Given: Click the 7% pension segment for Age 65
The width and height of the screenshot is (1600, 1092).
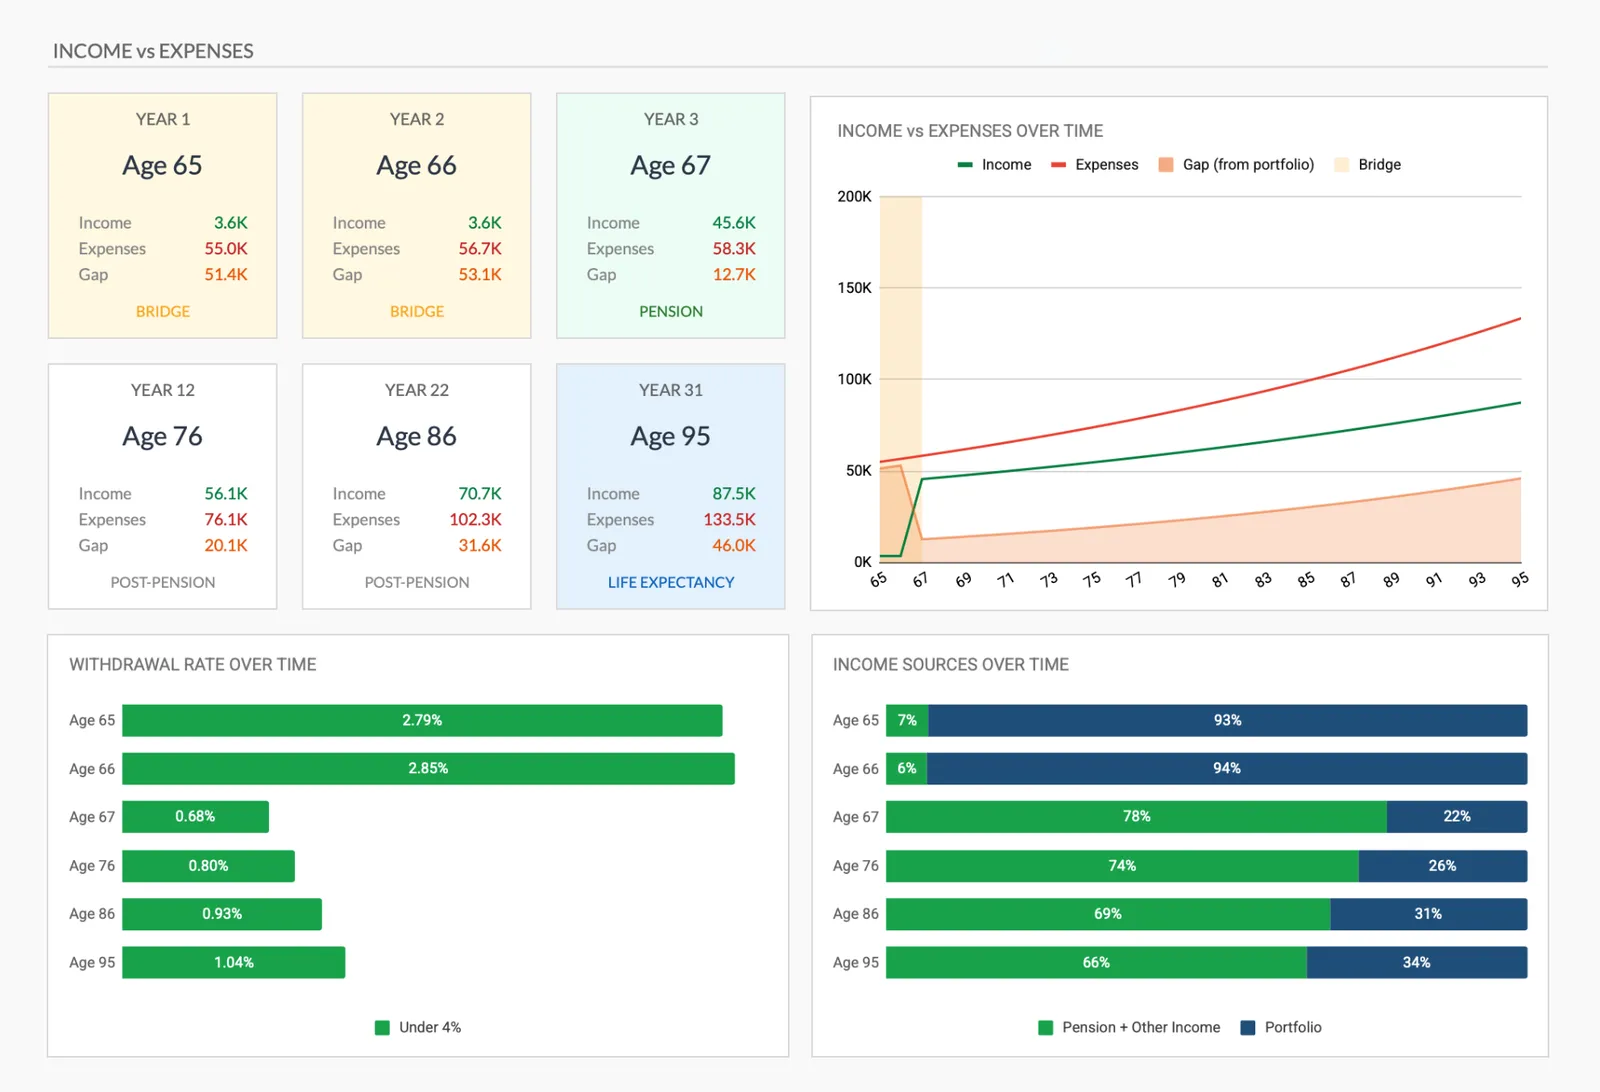Looking at the screenshot, I should 907,721.
